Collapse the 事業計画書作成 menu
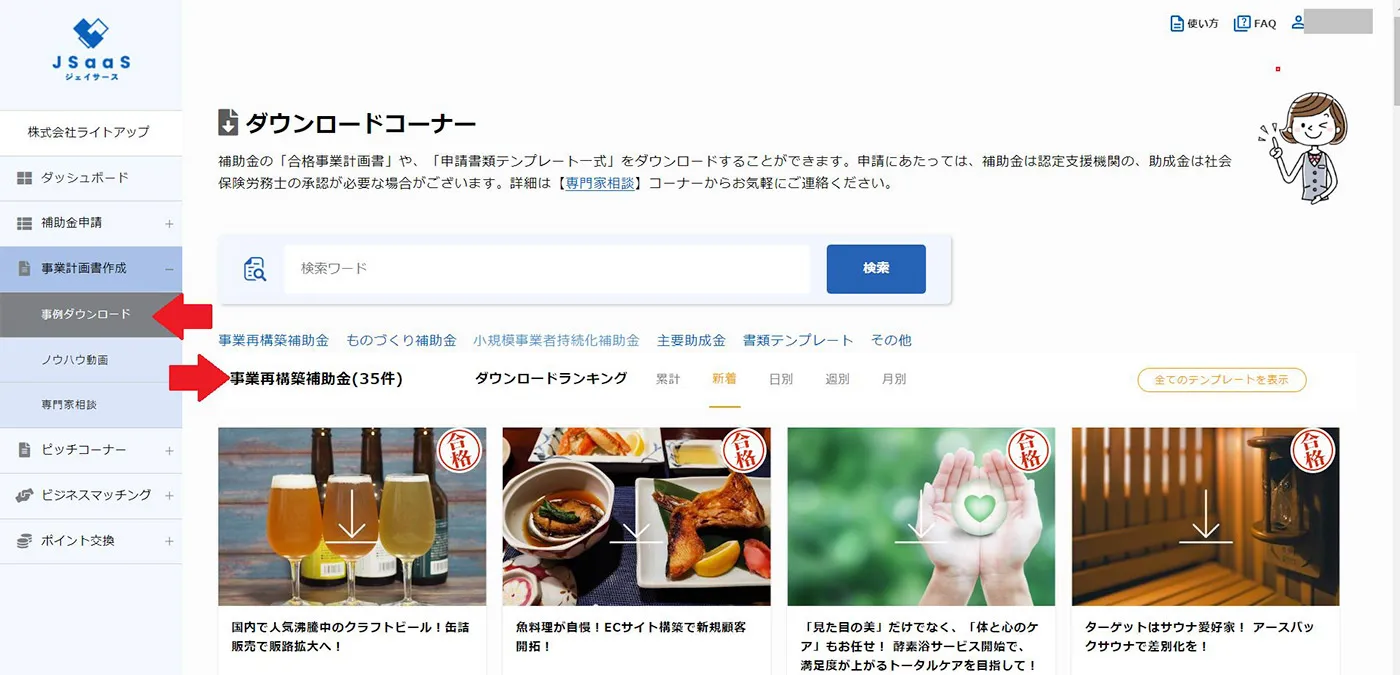The height and width of the screenshot is (675, 1400). 169,269
